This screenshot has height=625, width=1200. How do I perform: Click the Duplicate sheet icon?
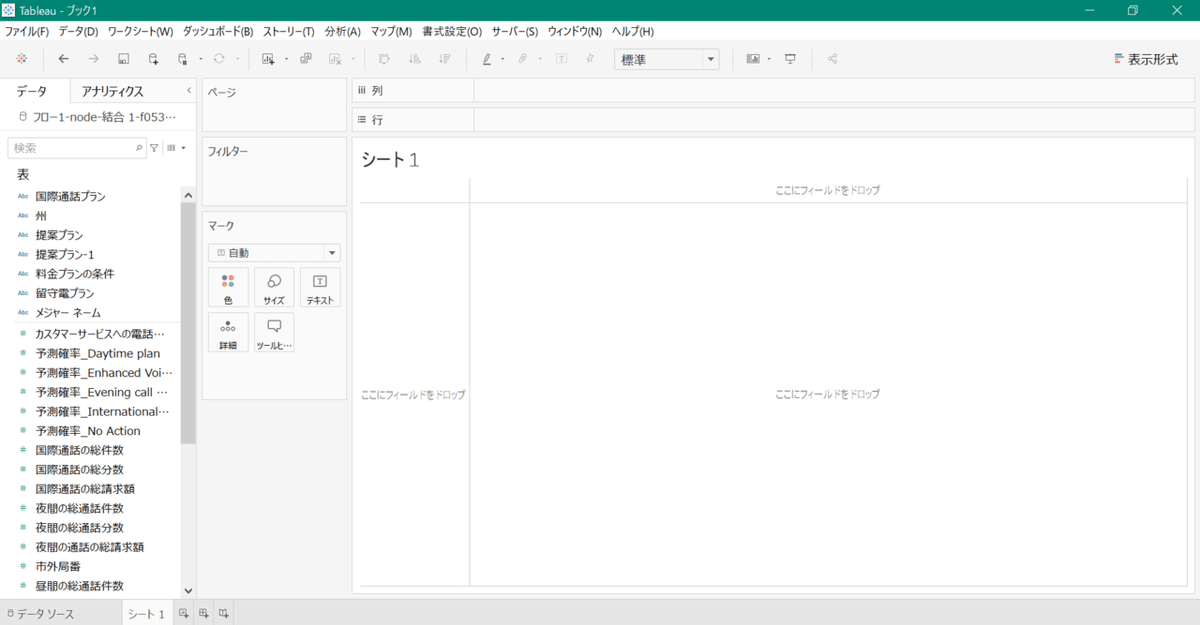(x=306, y=59)
